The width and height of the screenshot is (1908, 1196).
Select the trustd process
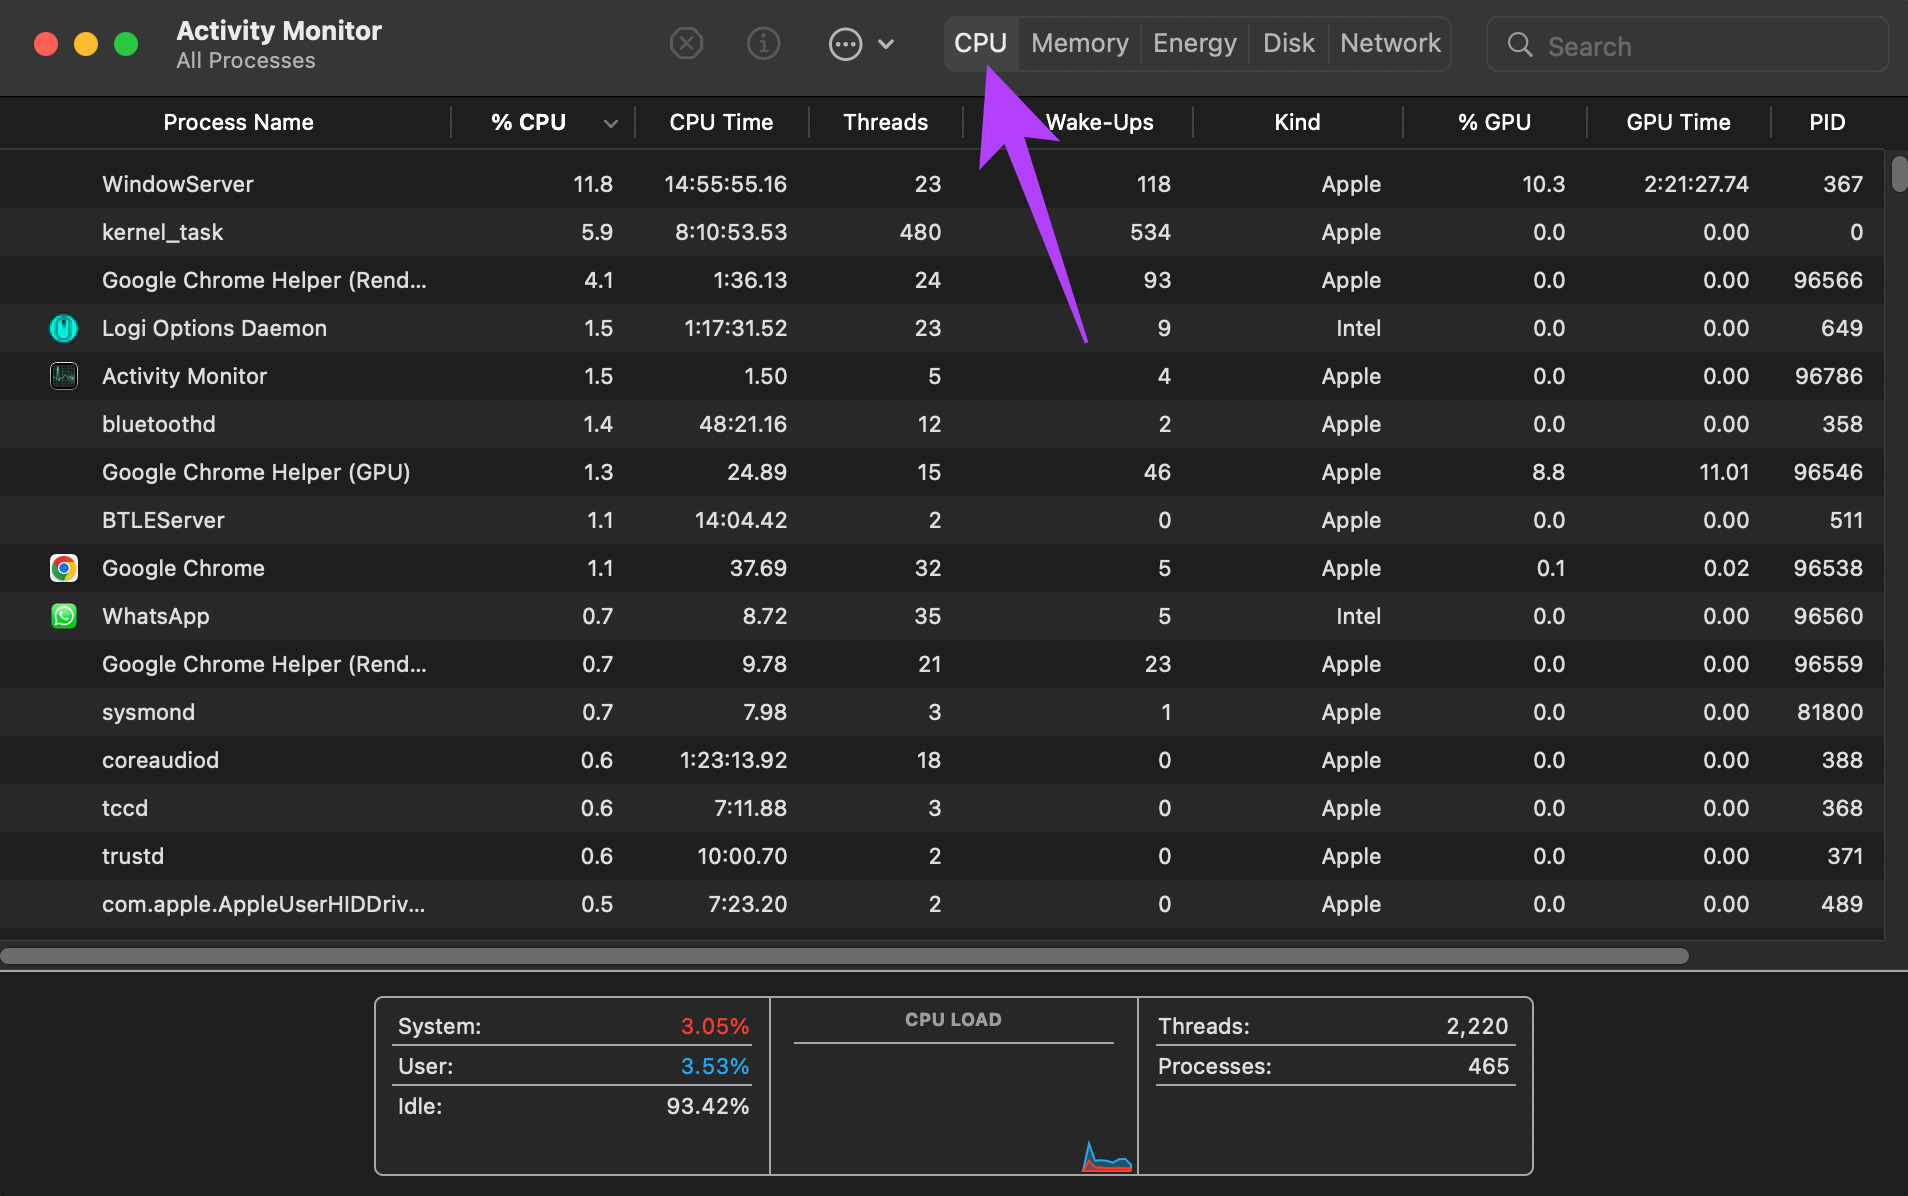[x=132, y=856]
